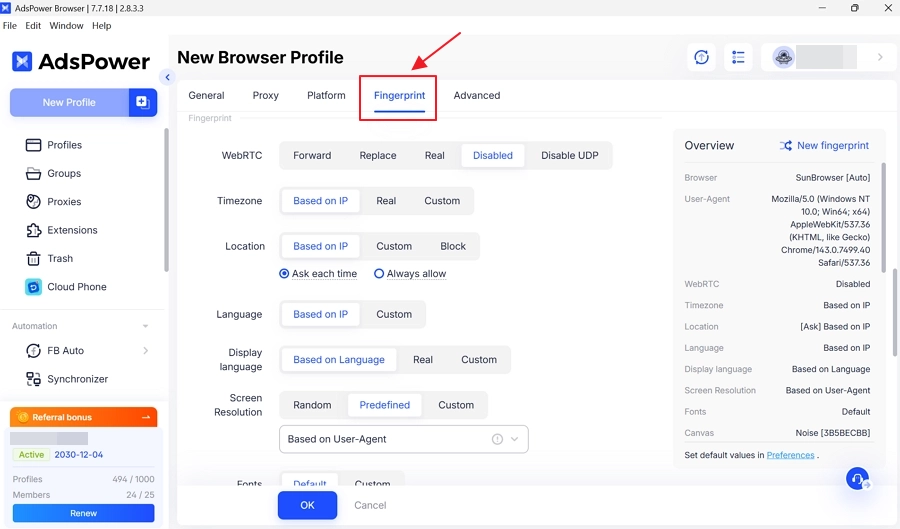The image size is (900, 529).
Task: Click the New fingerprint link
Action: click(833, 146)
